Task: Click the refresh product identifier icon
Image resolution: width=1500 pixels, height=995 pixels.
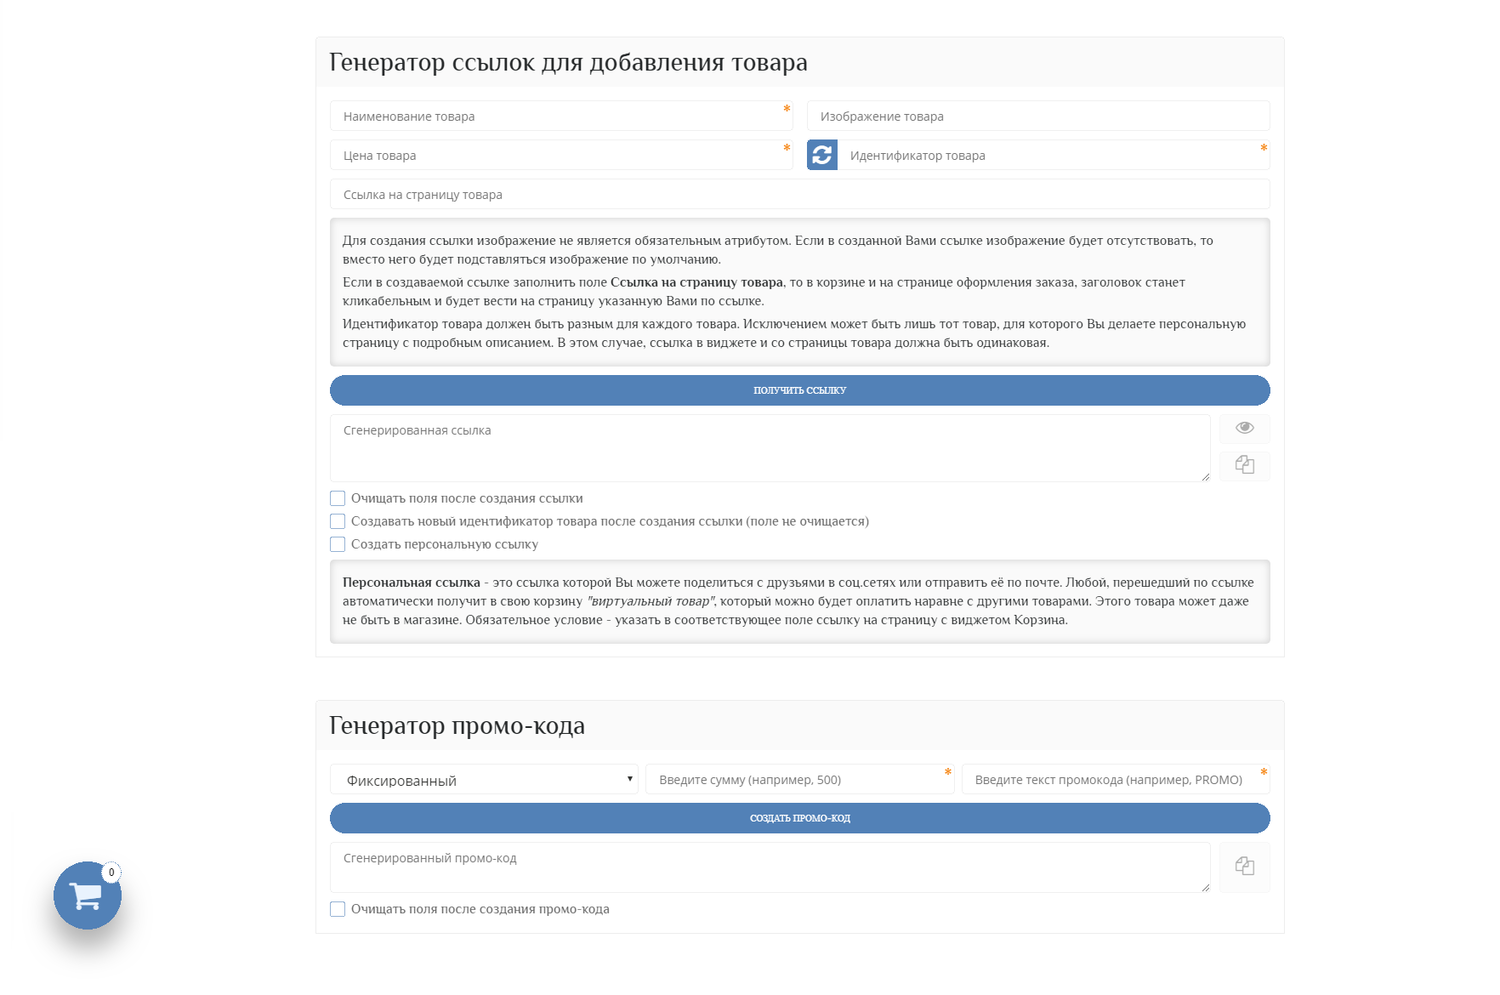Action: [822, 155]
